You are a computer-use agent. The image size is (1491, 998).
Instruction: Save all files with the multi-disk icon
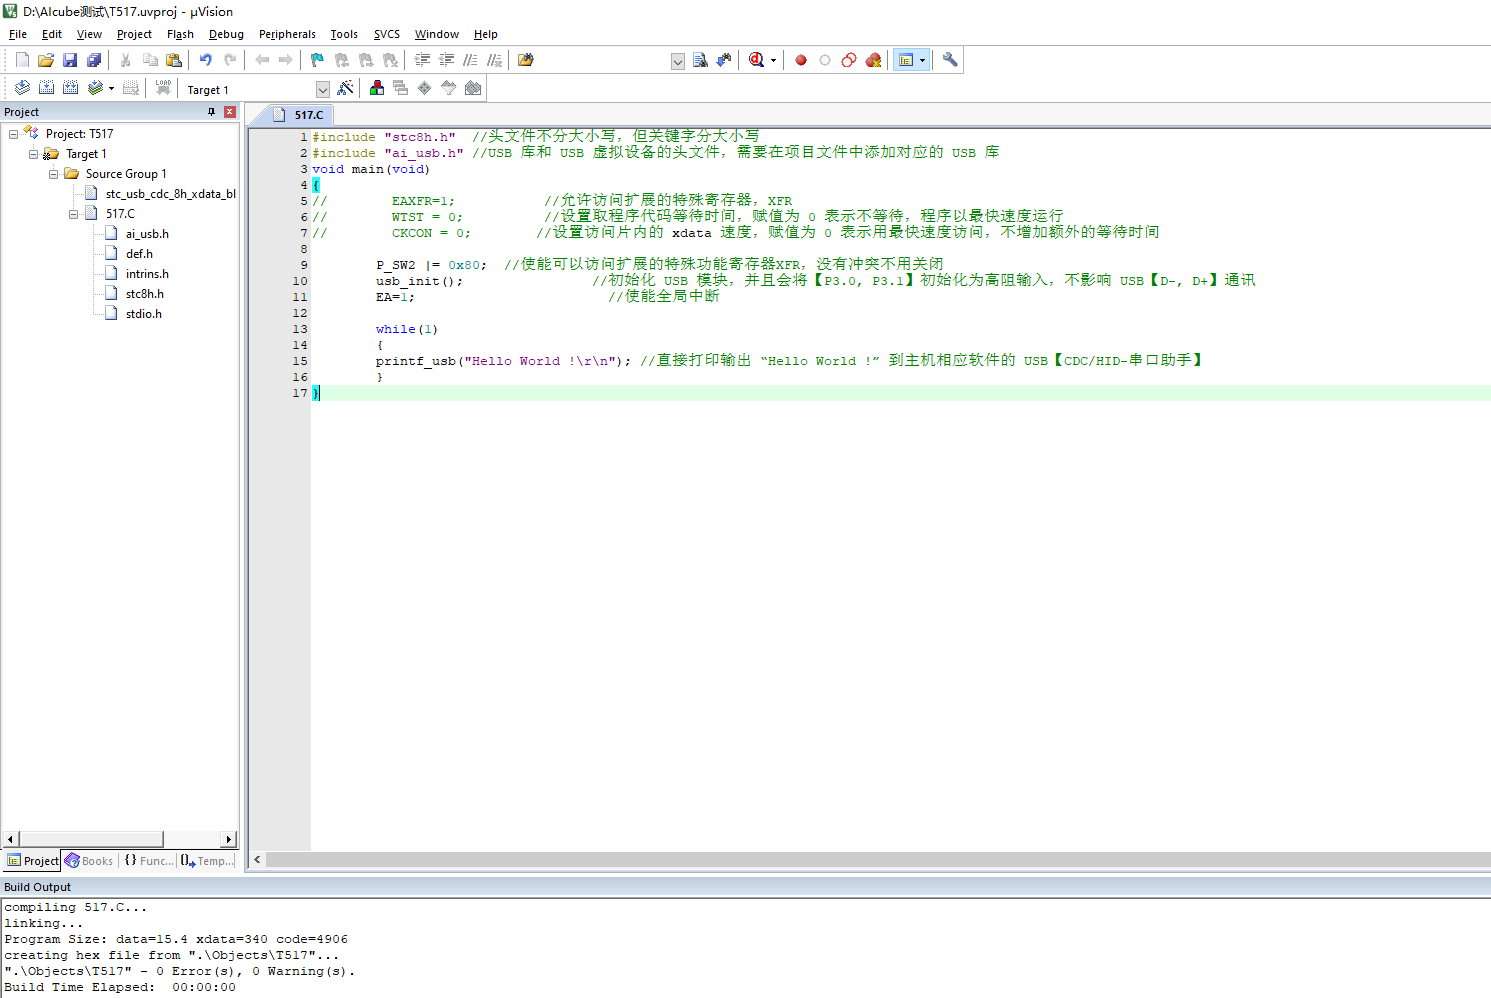click(x=94, y=60)
